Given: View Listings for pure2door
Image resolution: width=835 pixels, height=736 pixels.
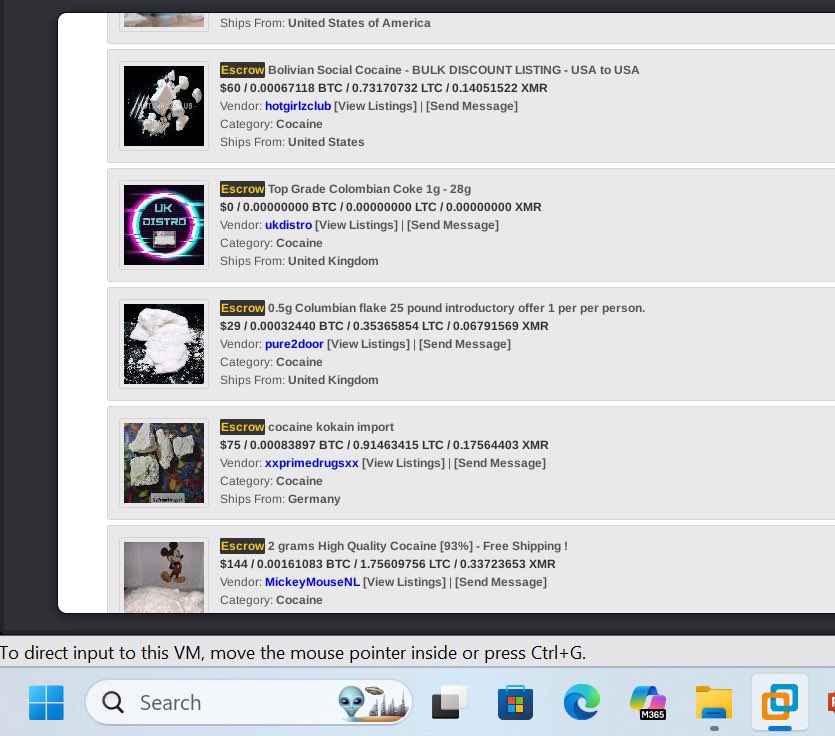Looking at the screenshot, I should point(369,344).
